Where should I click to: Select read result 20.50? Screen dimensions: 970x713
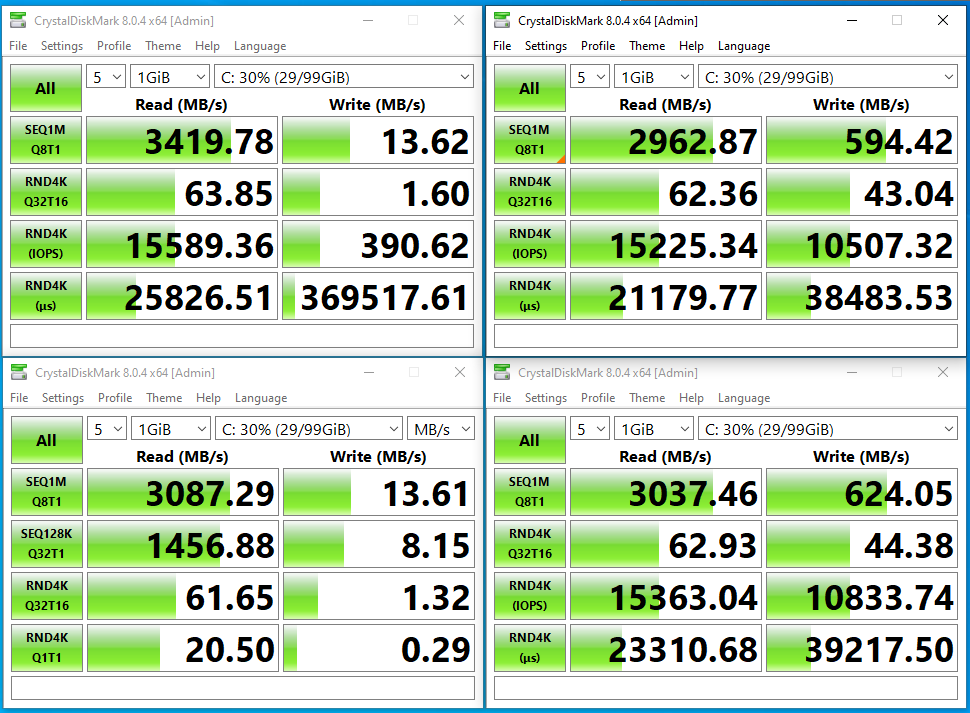pos(183,648)
